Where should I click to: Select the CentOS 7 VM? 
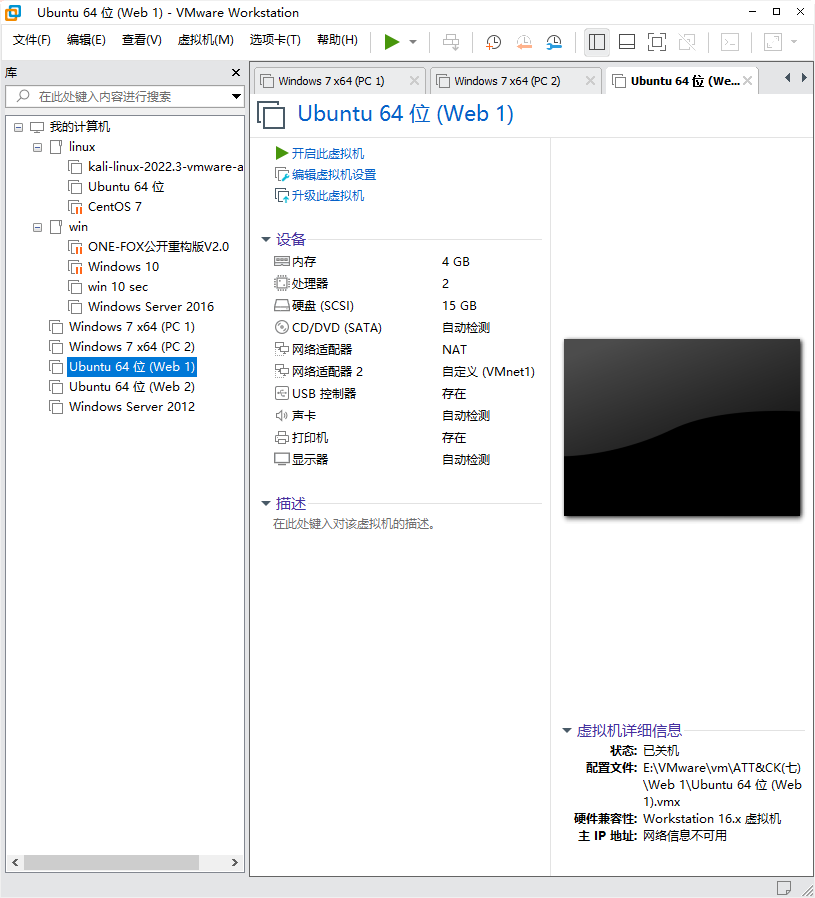coord(105,207)
